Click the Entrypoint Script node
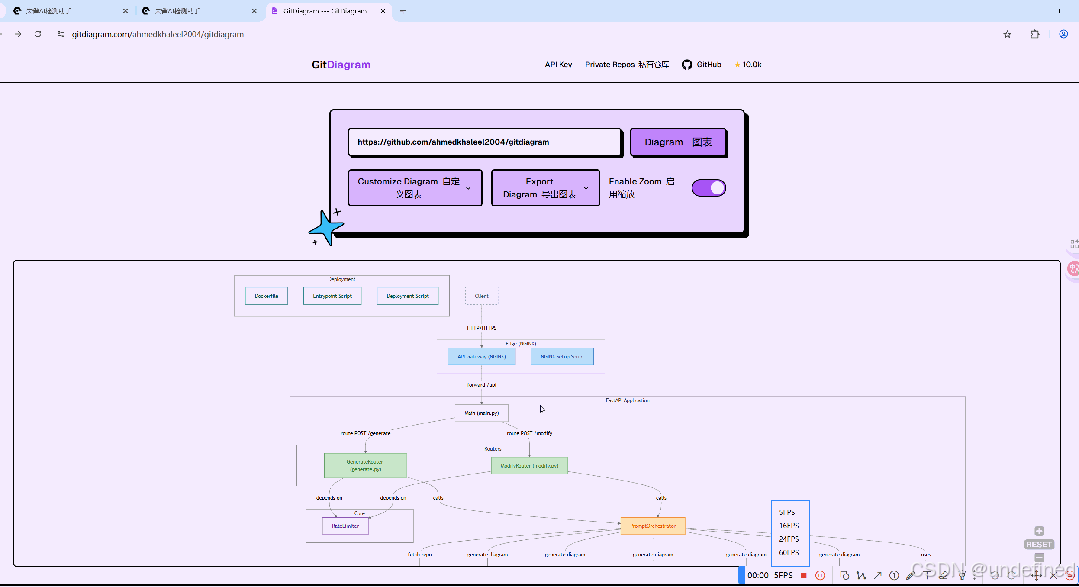 [x=332, y=296]
